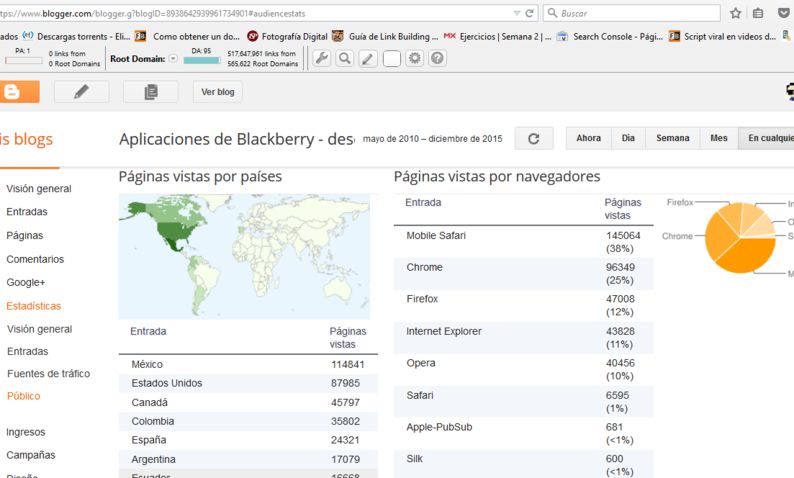The width and height of the screenshot is (794, 478).
Task: Open Campañas in the sidebar
Action: coord(31,455)
